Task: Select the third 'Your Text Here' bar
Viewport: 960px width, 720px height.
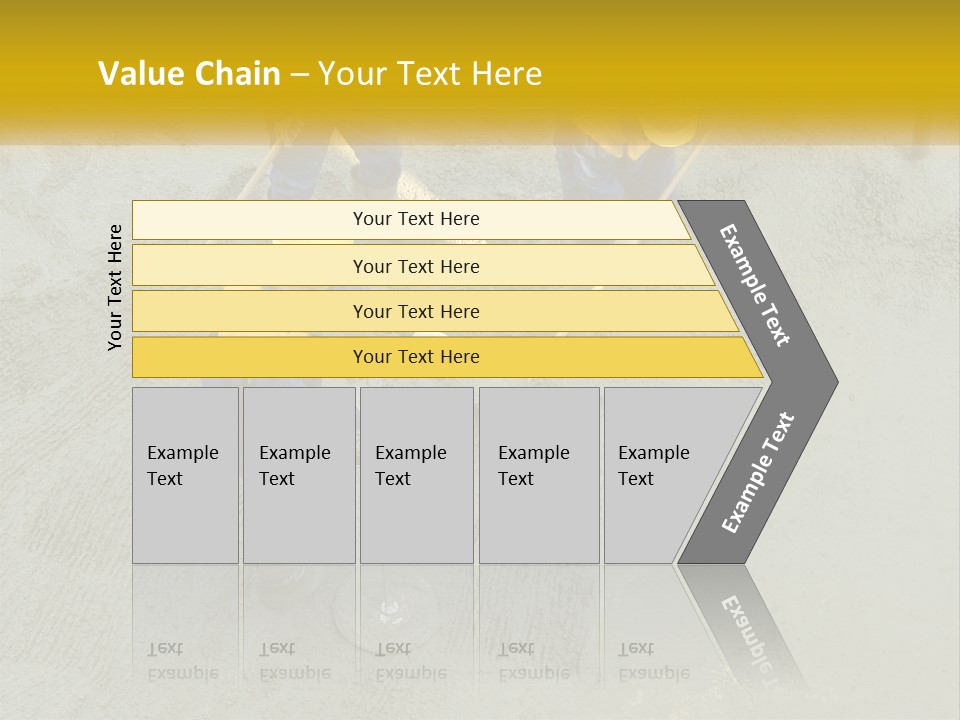Action: [x=415, y=311]
